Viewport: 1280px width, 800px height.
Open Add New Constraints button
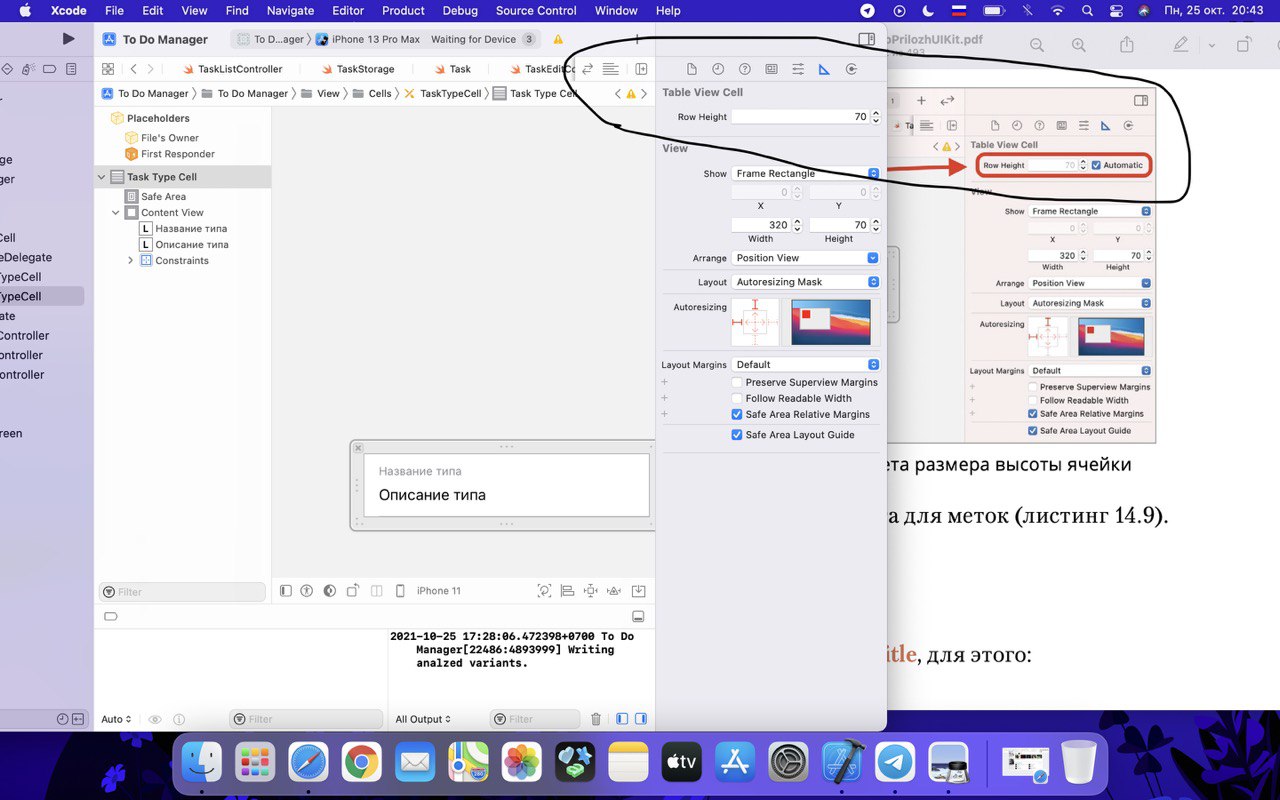click(591, 591)
